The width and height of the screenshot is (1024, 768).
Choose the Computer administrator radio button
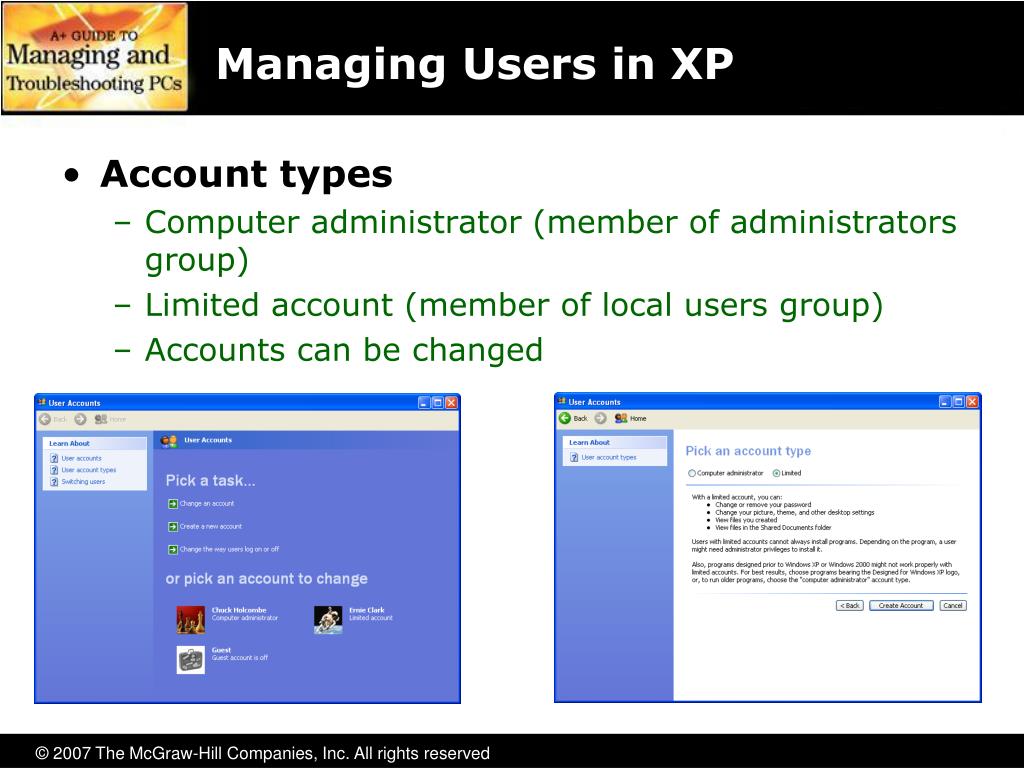692,473
